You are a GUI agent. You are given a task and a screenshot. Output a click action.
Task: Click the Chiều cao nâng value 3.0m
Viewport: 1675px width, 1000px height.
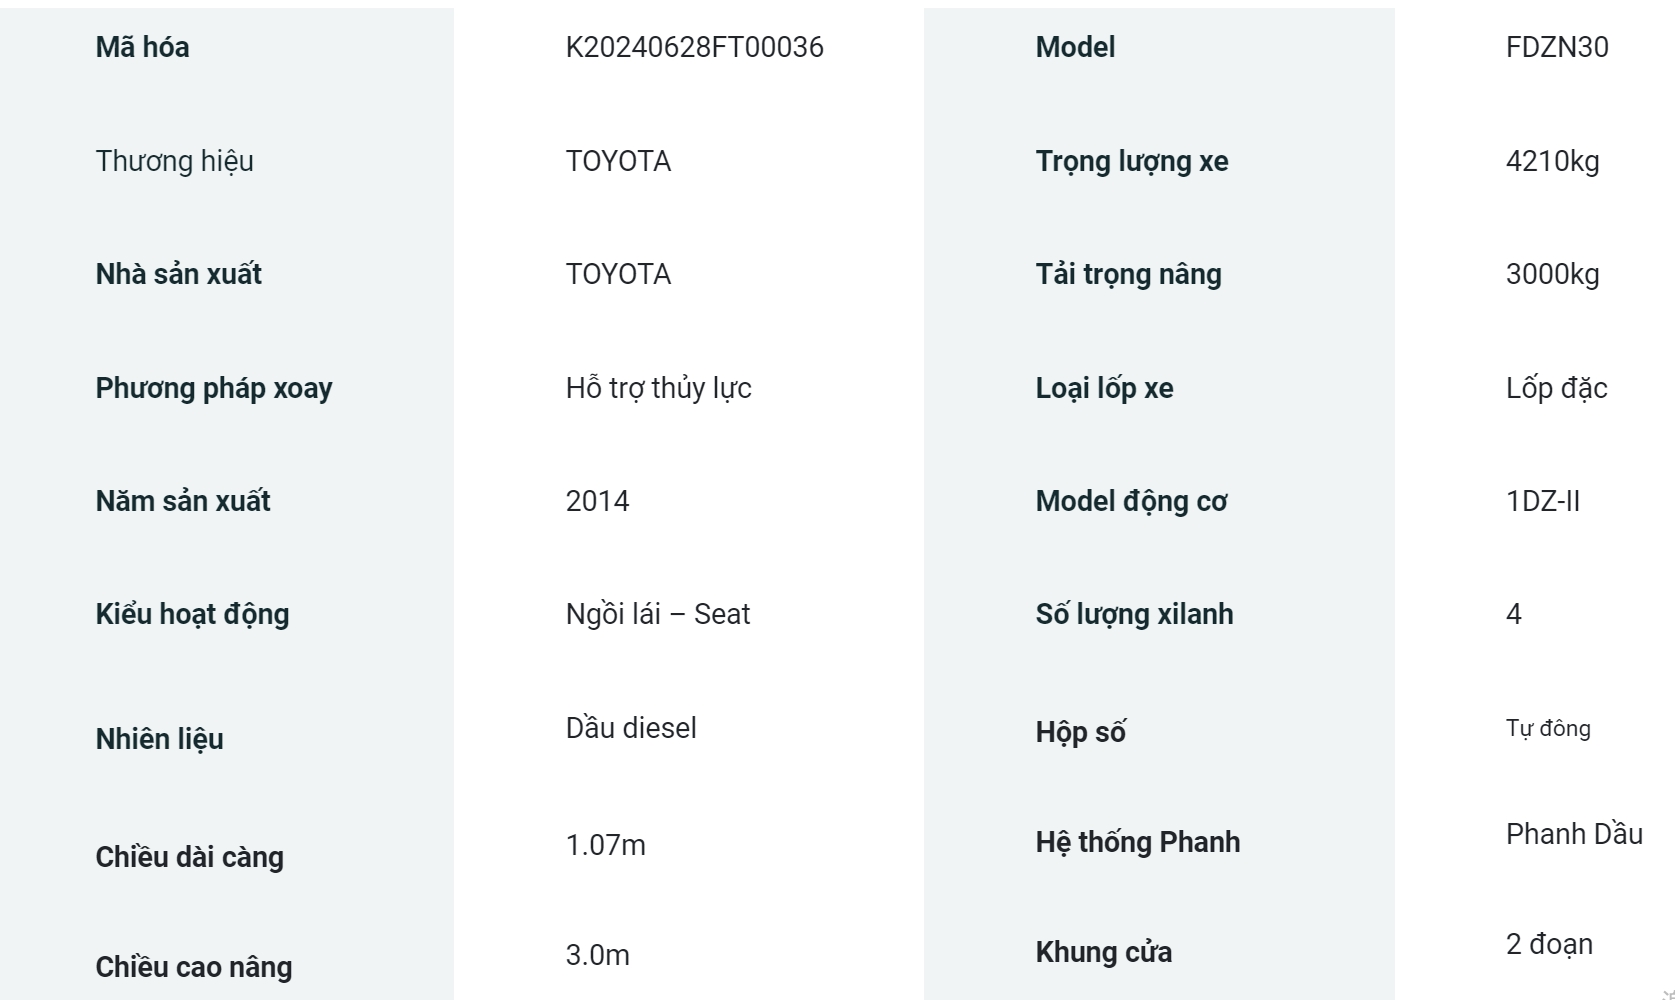598,955
